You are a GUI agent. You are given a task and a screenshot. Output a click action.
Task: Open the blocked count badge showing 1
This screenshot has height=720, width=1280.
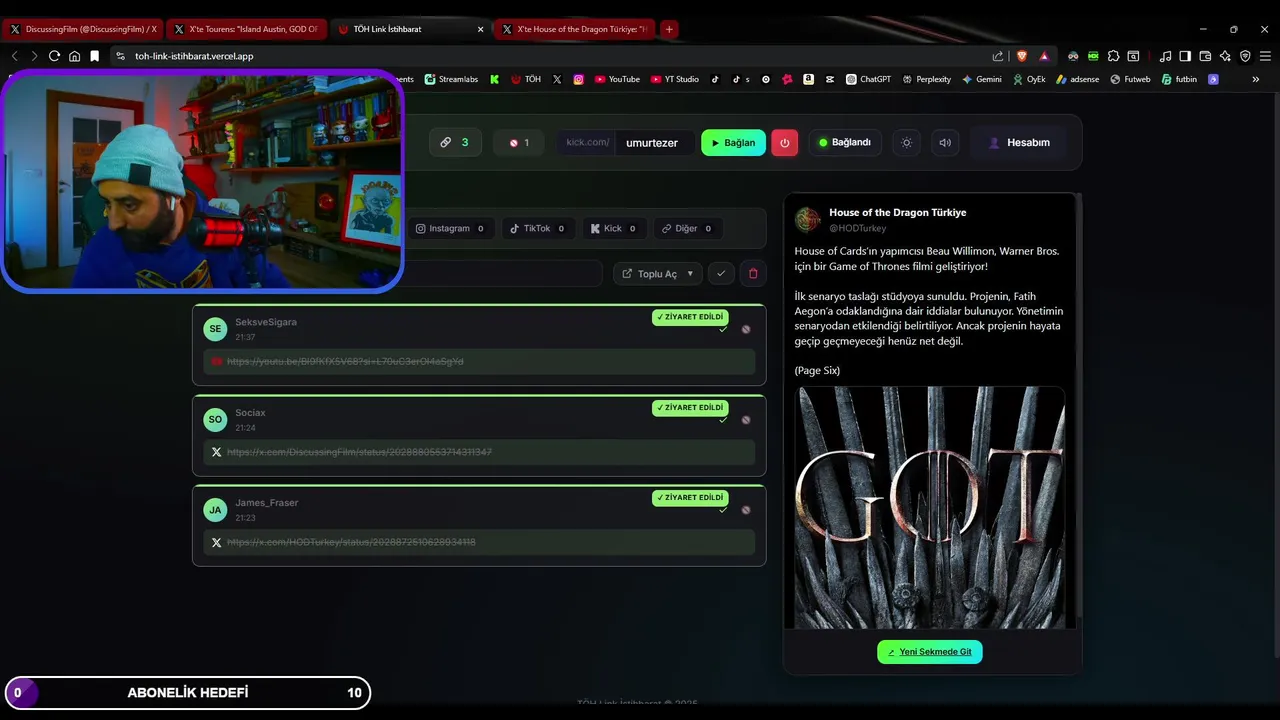pyautogui.click(x=518, y=142)
